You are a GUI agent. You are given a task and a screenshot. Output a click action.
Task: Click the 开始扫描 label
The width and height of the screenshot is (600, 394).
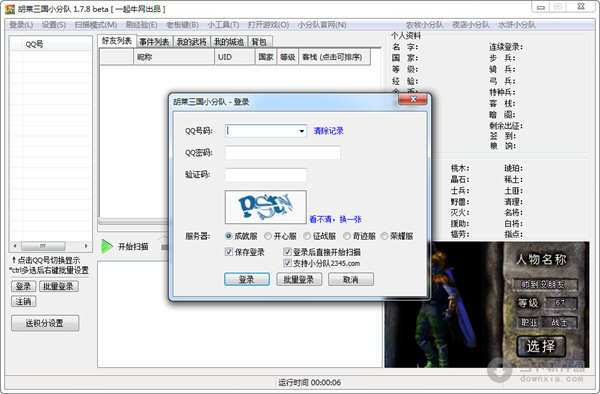click(133, 247)
